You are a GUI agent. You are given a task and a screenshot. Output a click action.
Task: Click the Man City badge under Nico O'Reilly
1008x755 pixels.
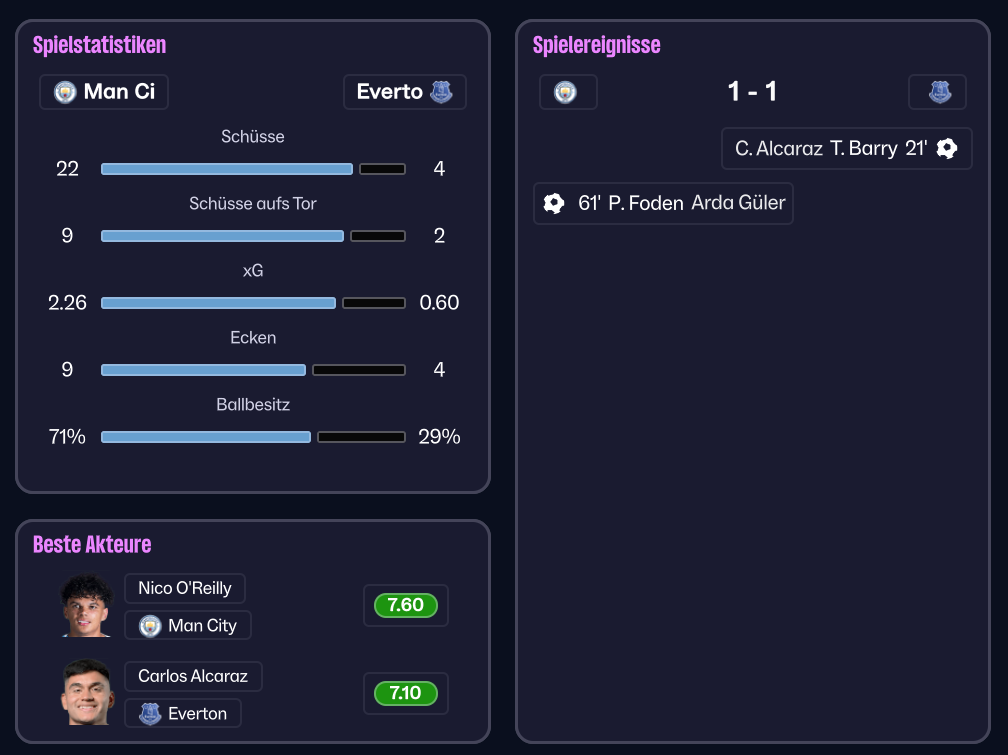(150, 626)
